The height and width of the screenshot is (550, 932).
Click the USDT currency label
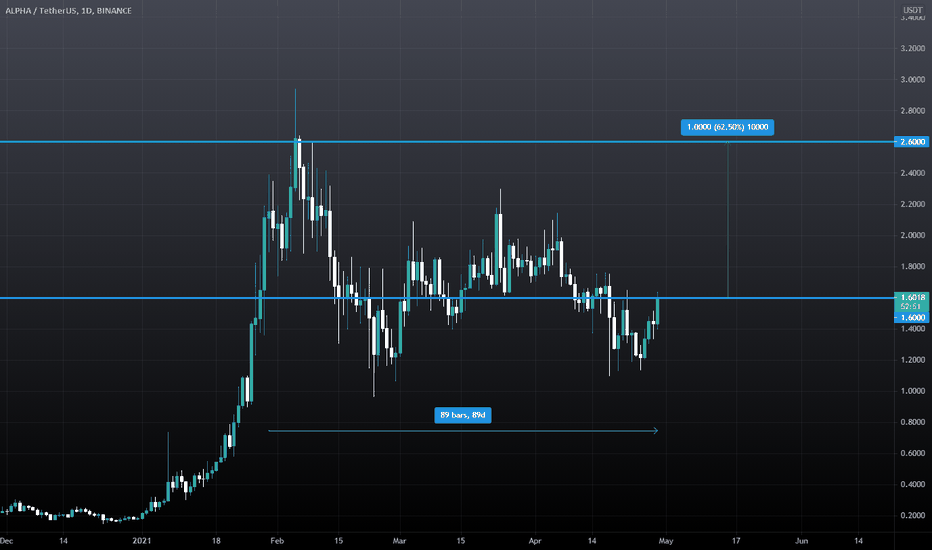tap(912, 10)
